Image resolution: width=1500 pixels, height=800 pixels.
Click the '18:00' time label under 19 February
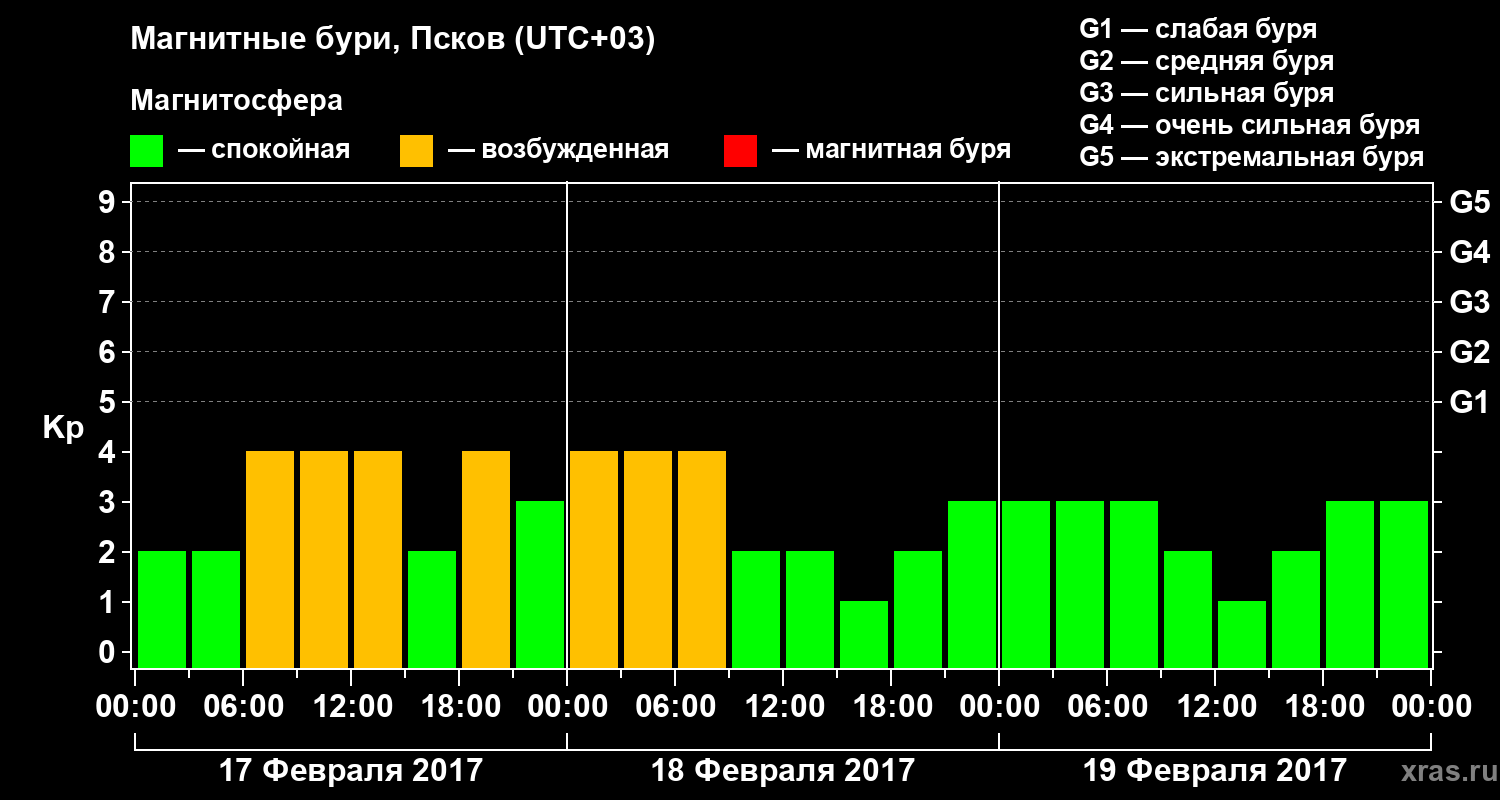1323,707
